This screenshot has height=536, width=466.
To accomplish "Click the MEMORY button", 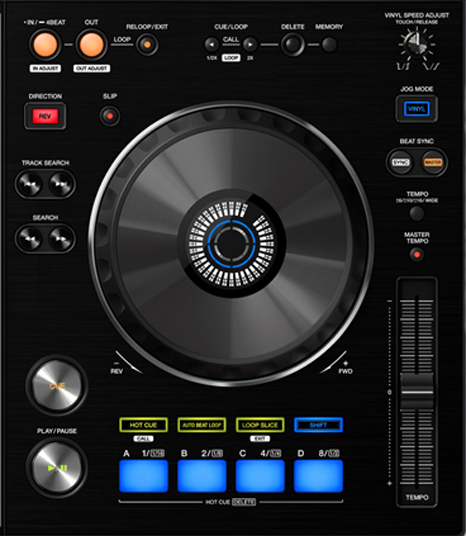I will point(329,44).
